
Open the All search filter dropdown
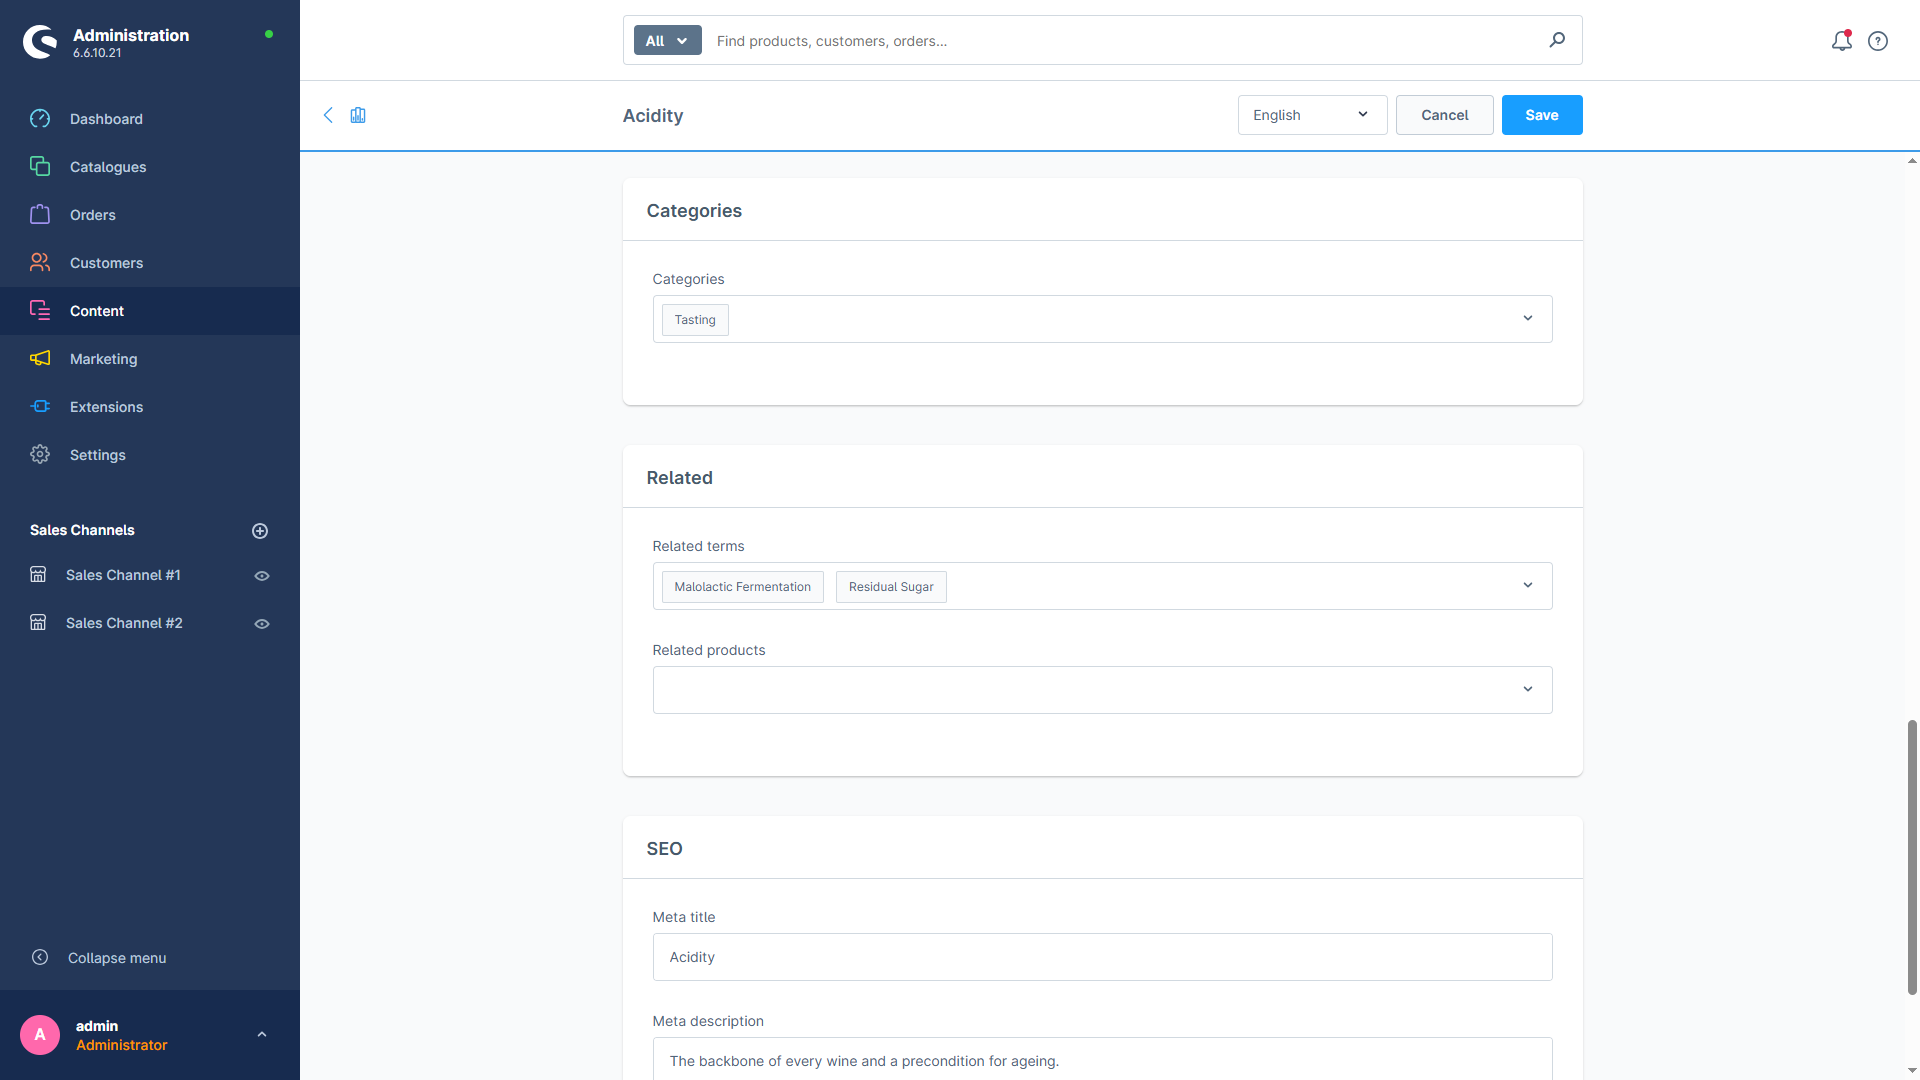[667, 41]
